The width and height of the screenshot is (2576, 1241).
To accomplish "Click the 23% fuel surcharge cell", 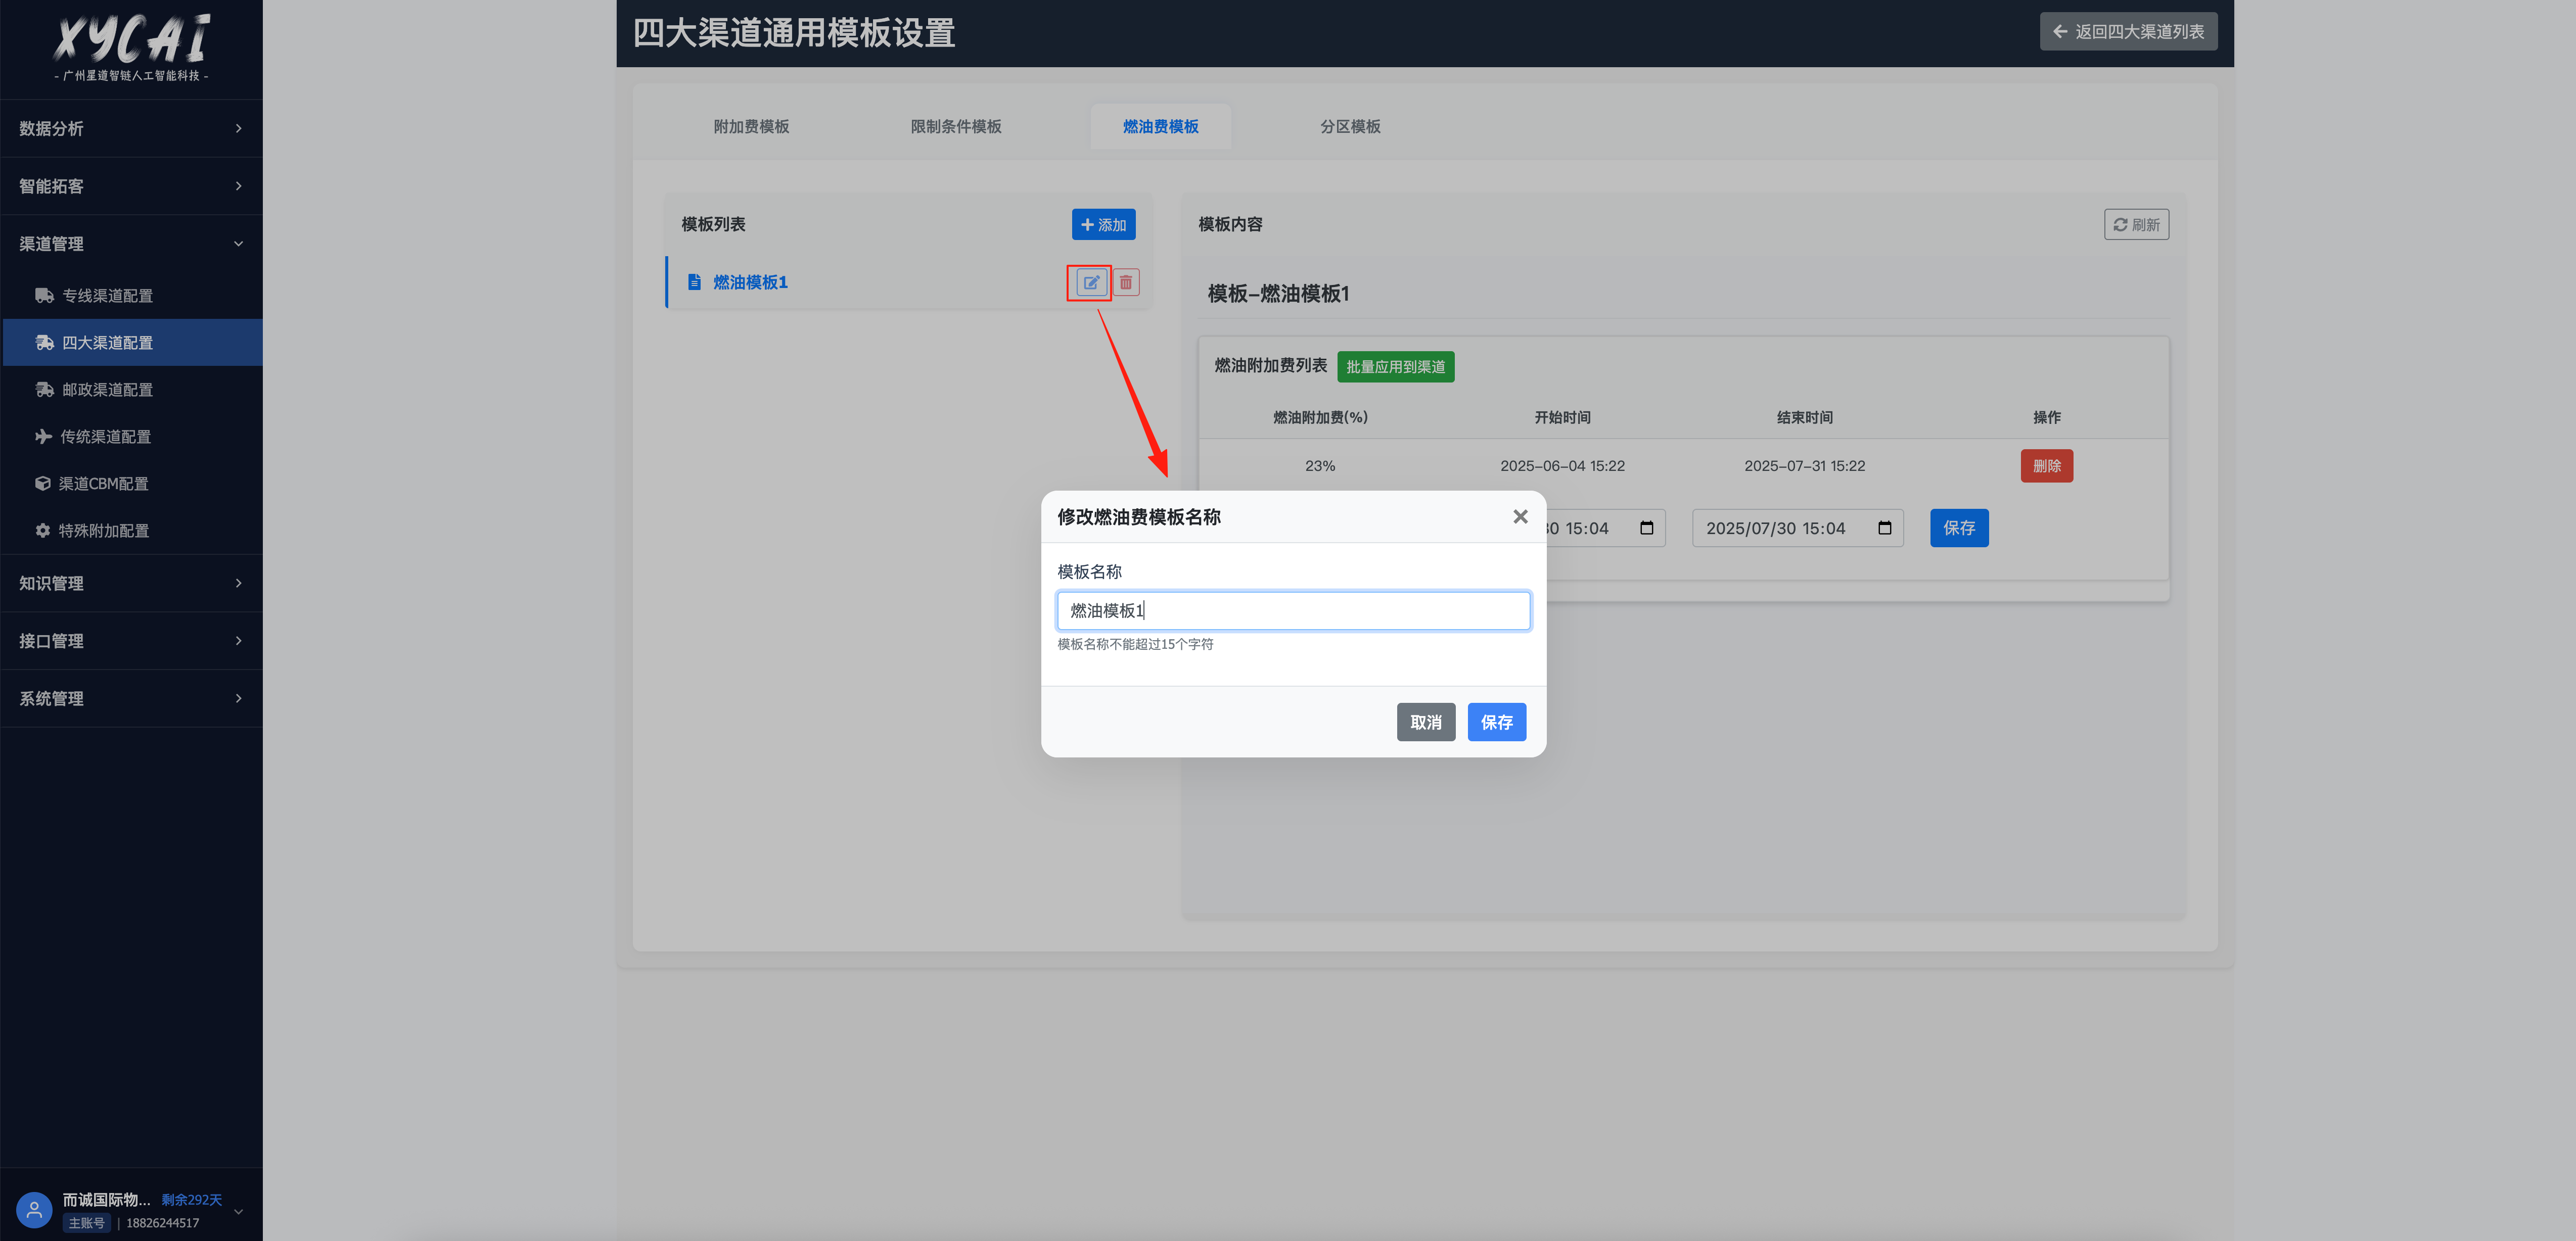I will (x=1319, y=465).
